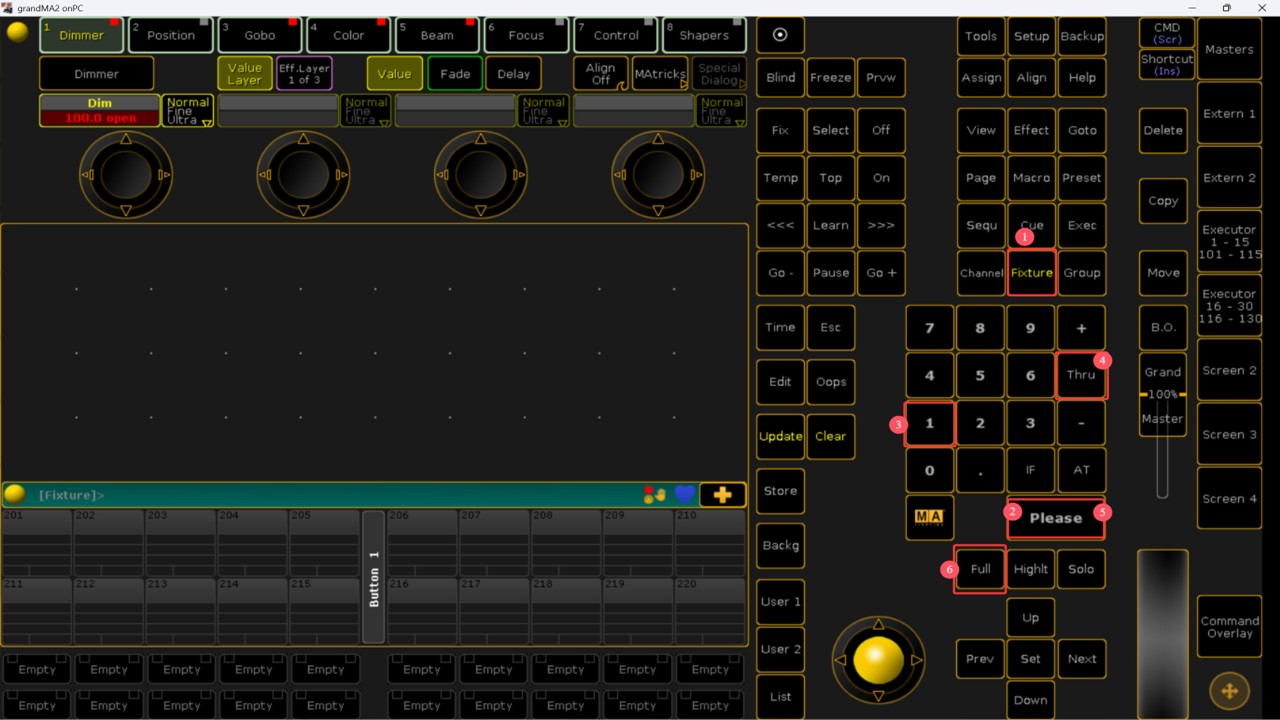Click the blue heart icon on command line
The height and width of the screenshot is (720, 1280).
pyautogui.click(x=685, y=495)
